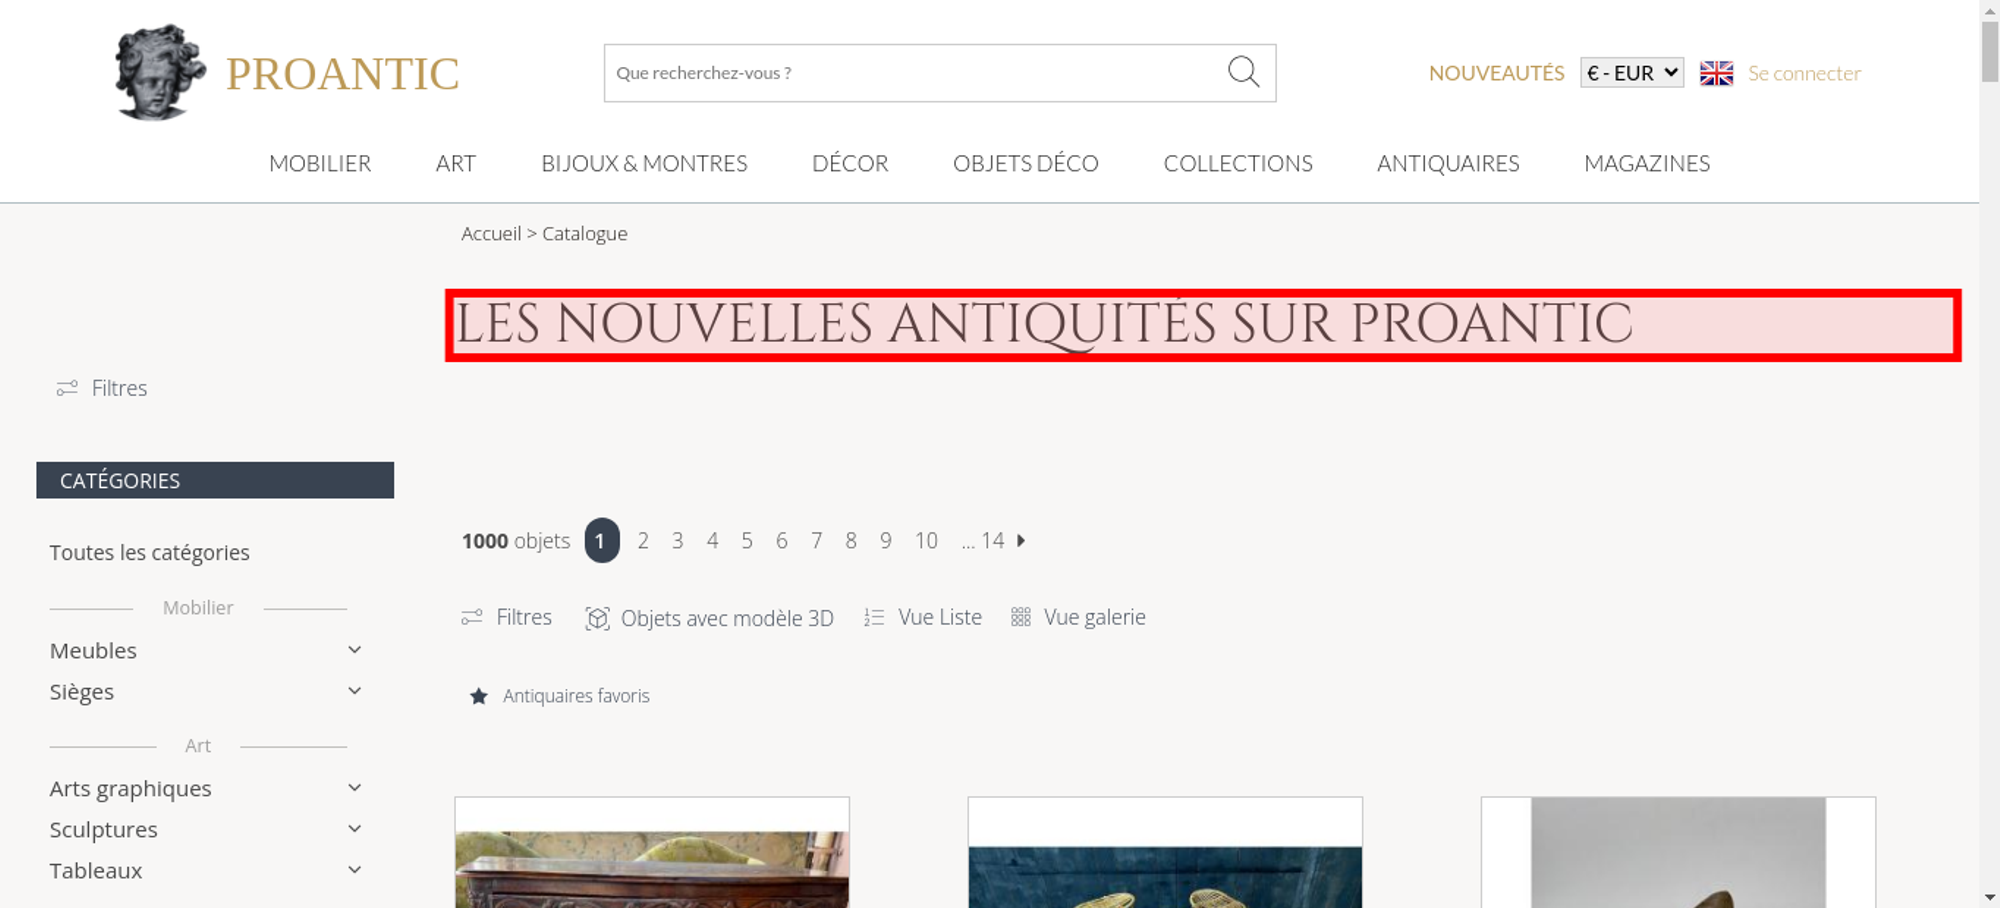Expand the Tableaux category chevron

[354, 870]
